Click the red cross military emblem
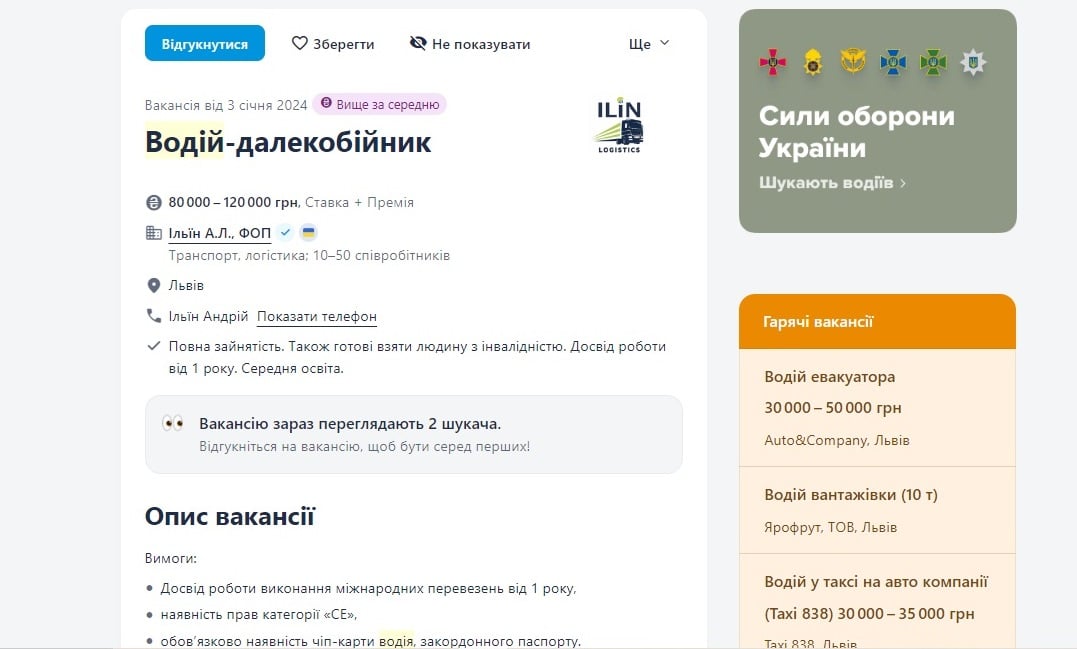Screen dimensions: 1077x649 point(773,63)
